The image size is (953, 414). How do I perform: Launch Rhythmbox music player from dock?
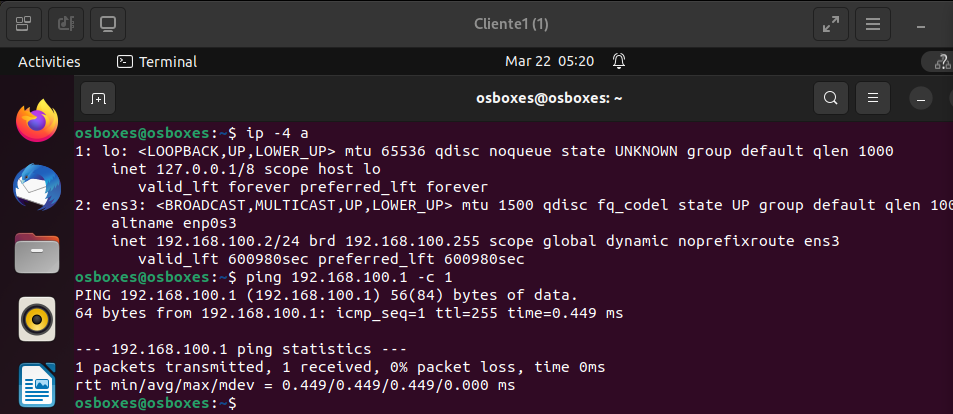(x=37, y=319)
